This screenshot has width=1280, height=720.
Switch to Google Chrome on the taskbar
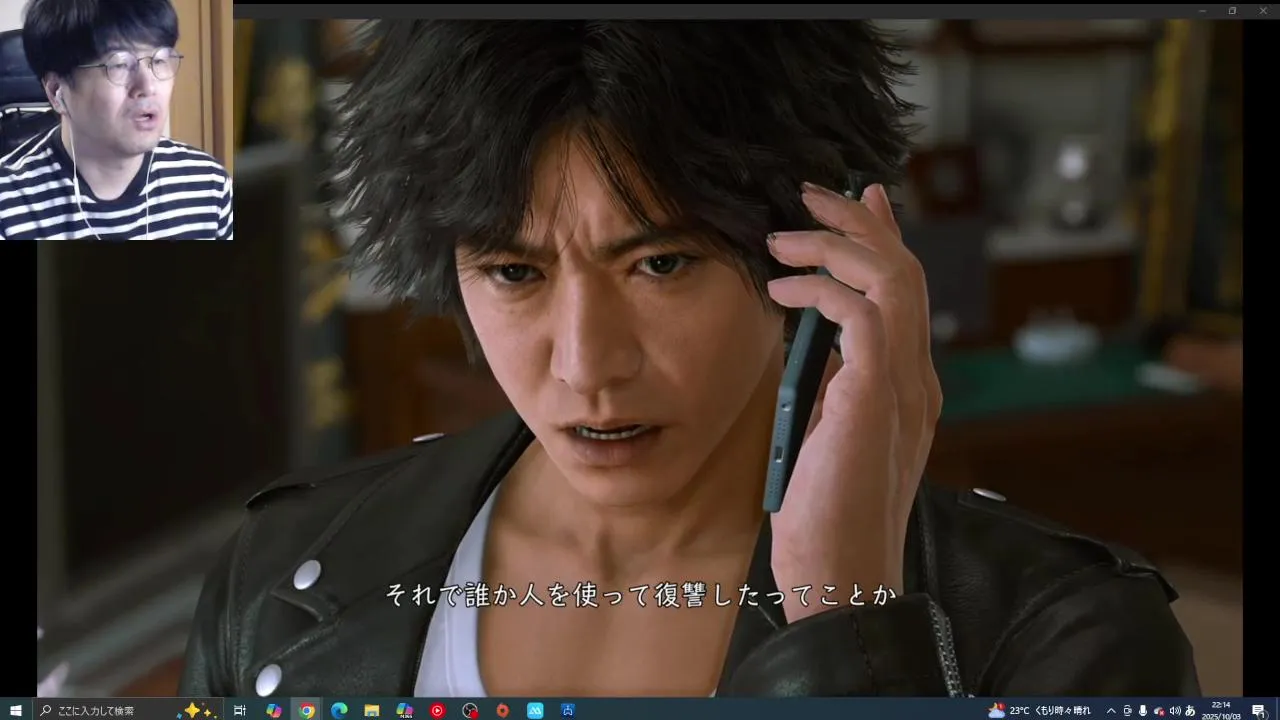pyautogui.click(x=306, y=710)
